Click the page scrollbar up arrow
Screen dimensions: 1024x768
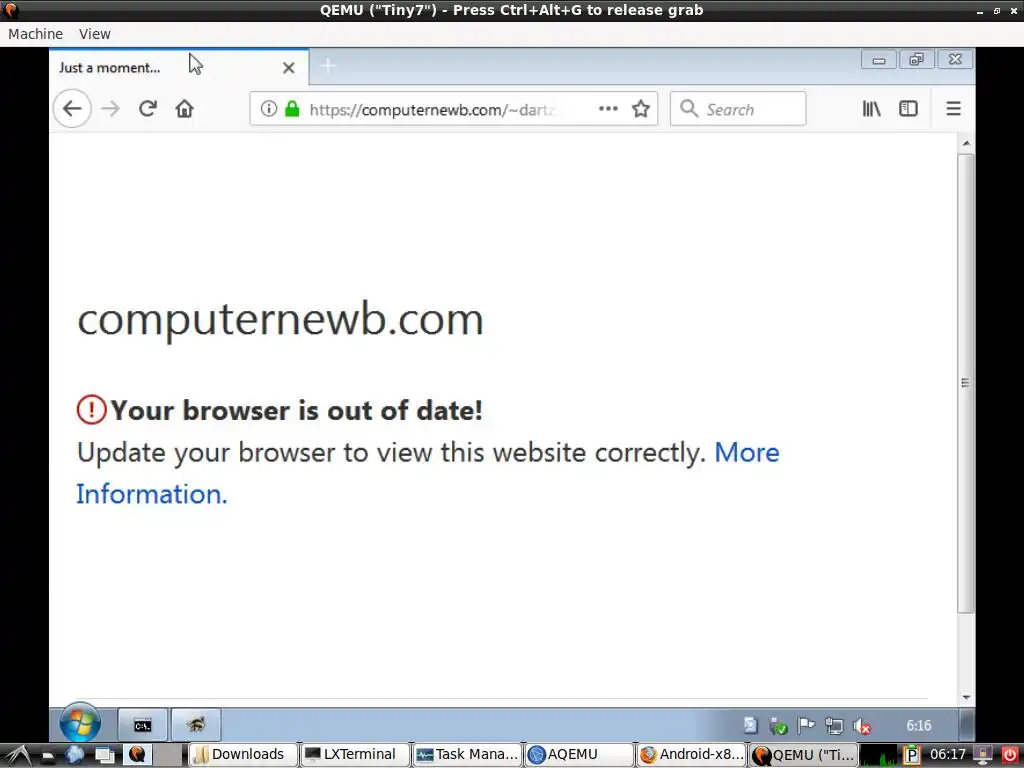[x=966, y=143]
